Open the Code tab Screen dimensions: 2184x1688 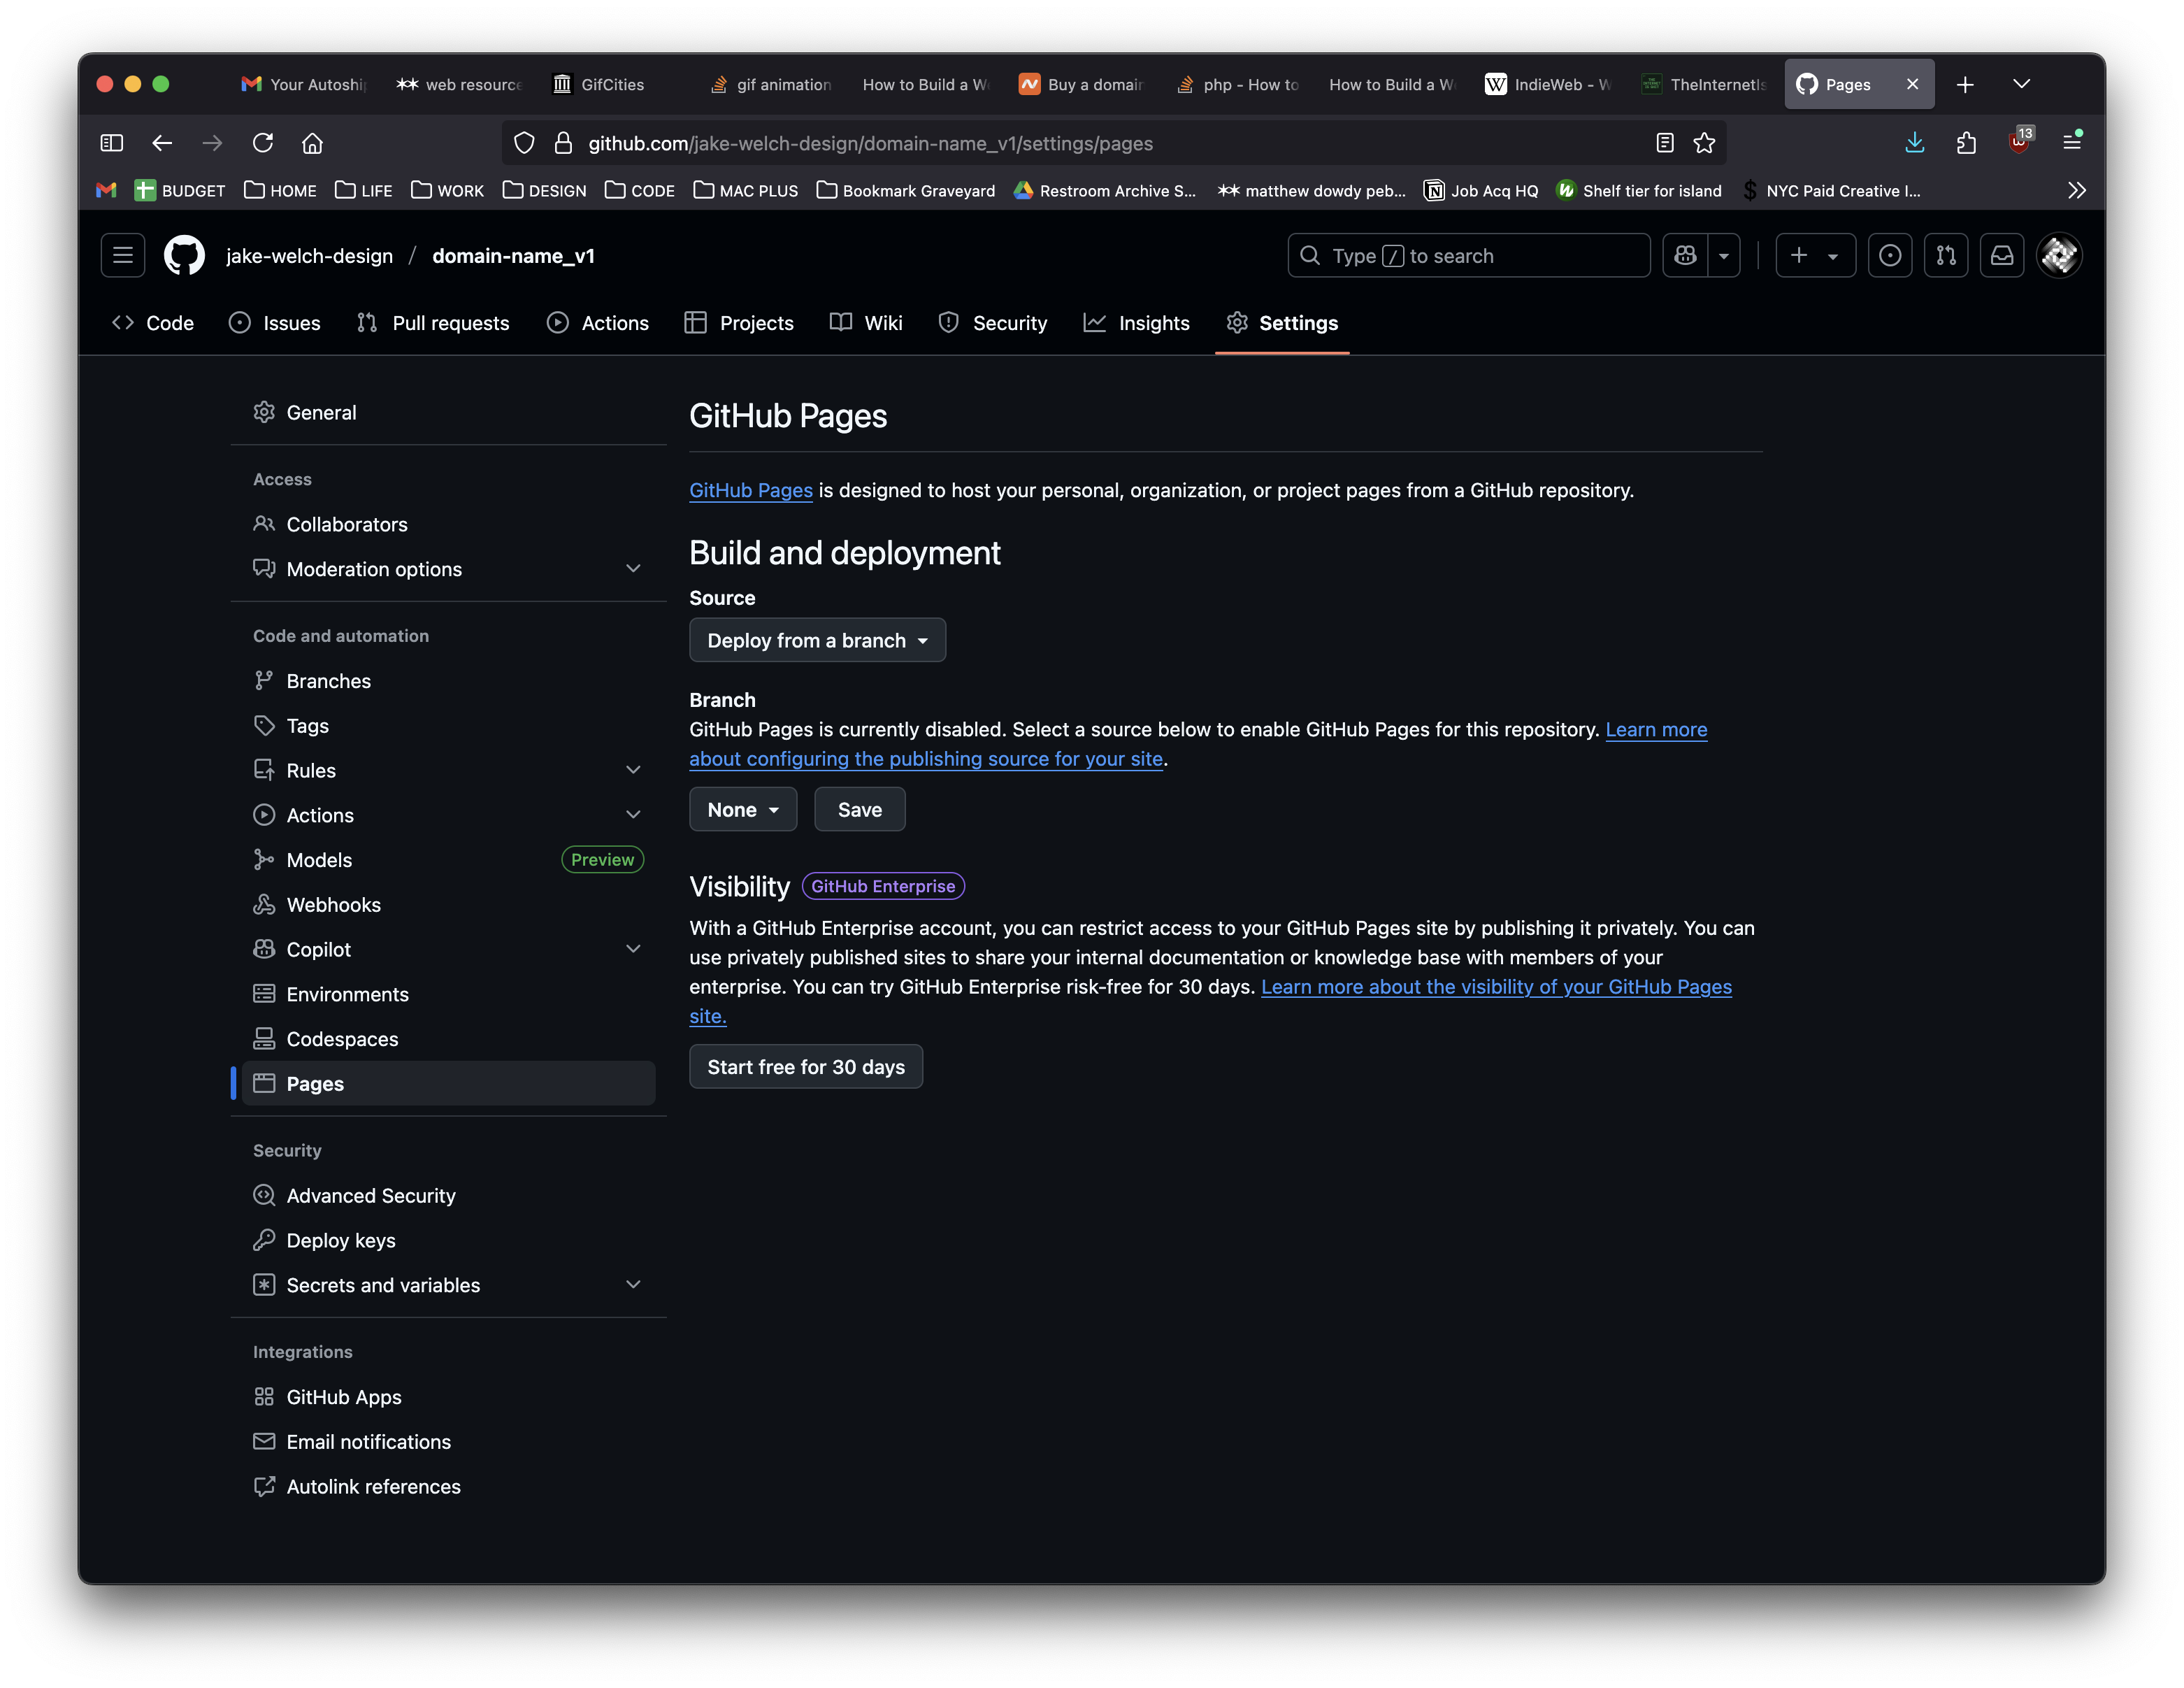[x=153, y=323]
